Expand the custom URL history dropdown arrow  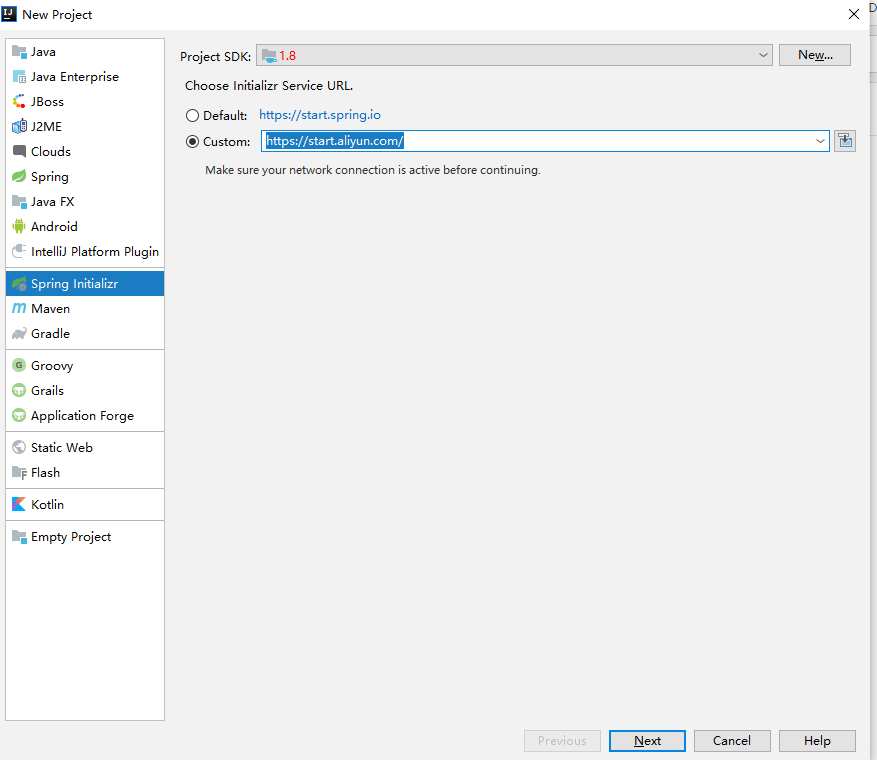click(820, 141)
